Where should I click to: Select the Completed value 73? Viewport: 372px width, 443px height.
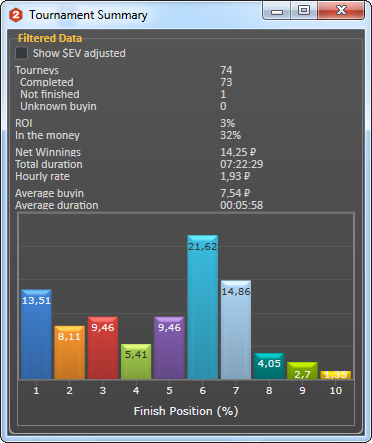pyautogui.click(x=226, y=82)
